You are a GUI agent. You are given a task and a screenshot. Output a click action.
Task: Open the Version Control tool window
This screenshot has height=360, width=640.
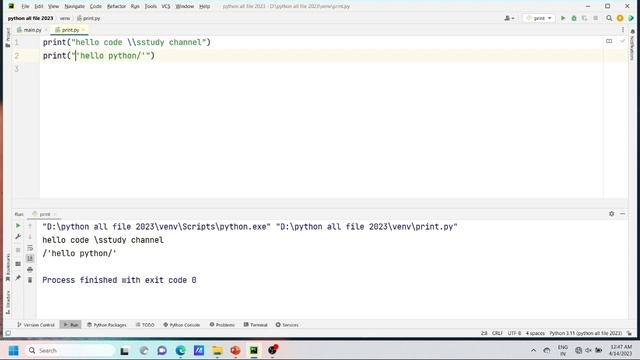pos(36,325)
